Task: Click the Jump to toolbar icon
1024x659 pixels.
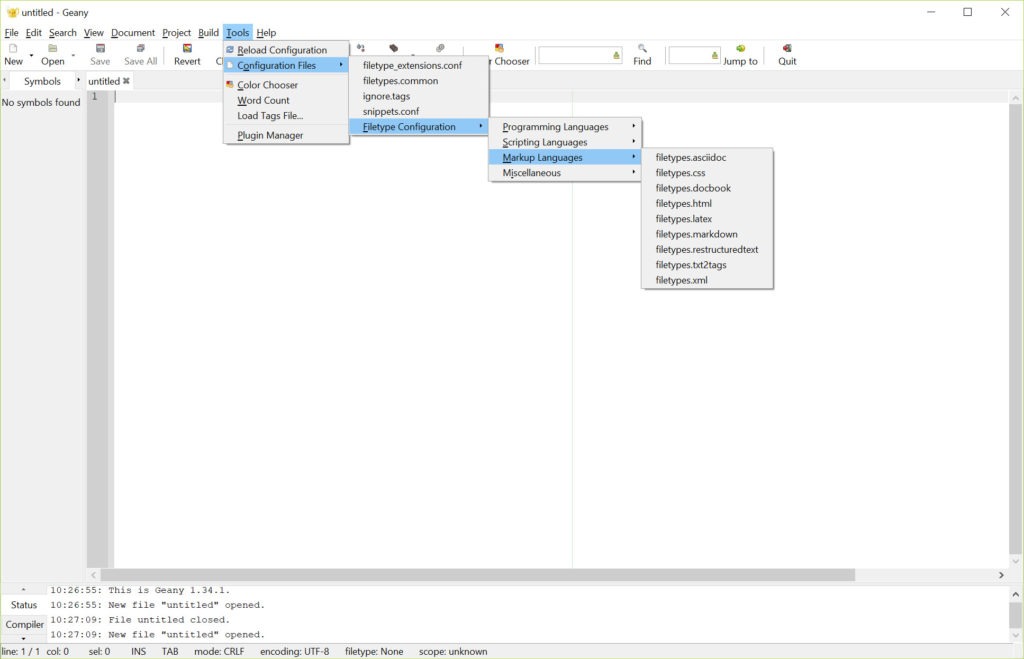Action: tap(740, 48)
